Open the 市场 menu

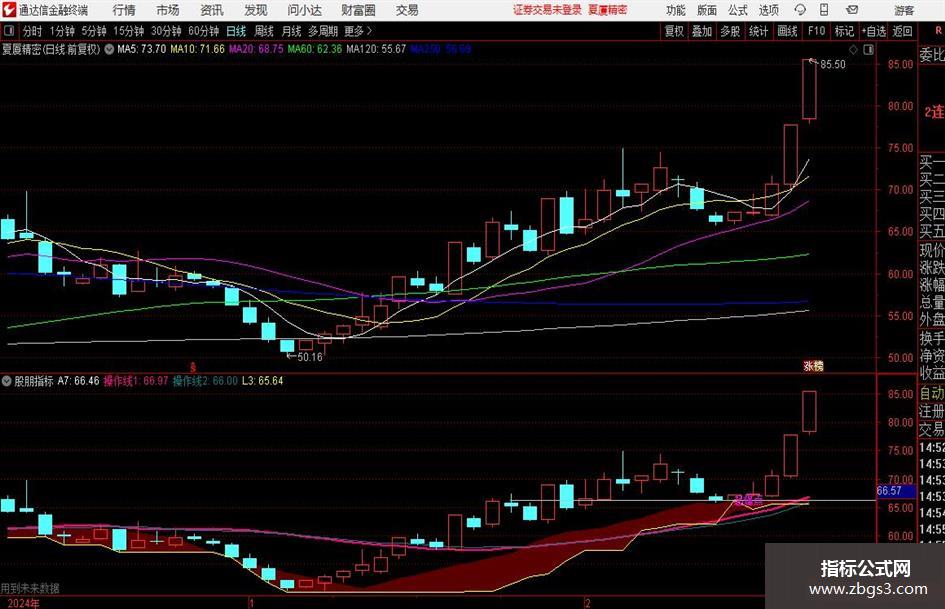tap(168, 10)
